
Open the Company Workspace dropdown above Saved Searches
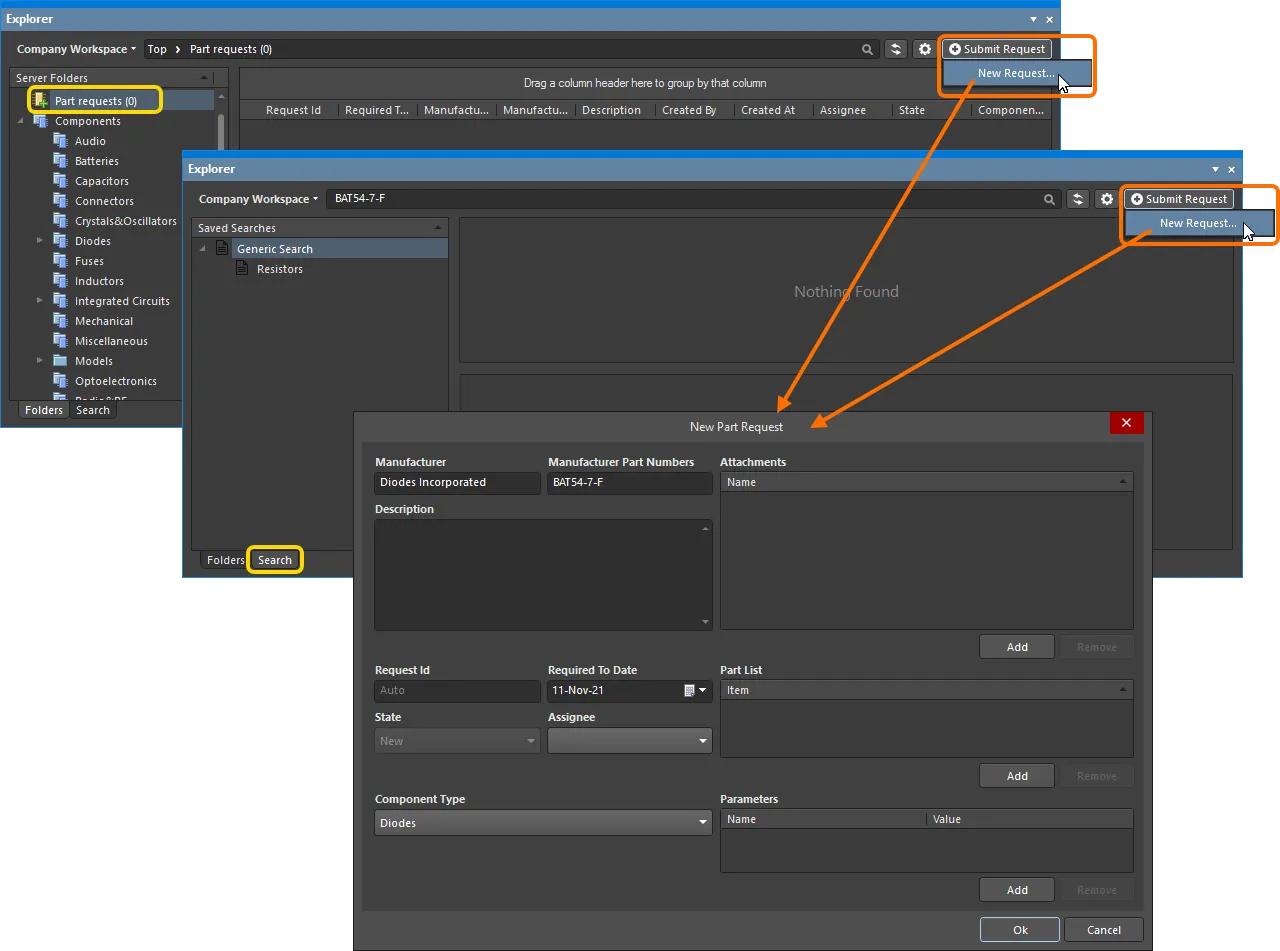(x=258, y=199)
